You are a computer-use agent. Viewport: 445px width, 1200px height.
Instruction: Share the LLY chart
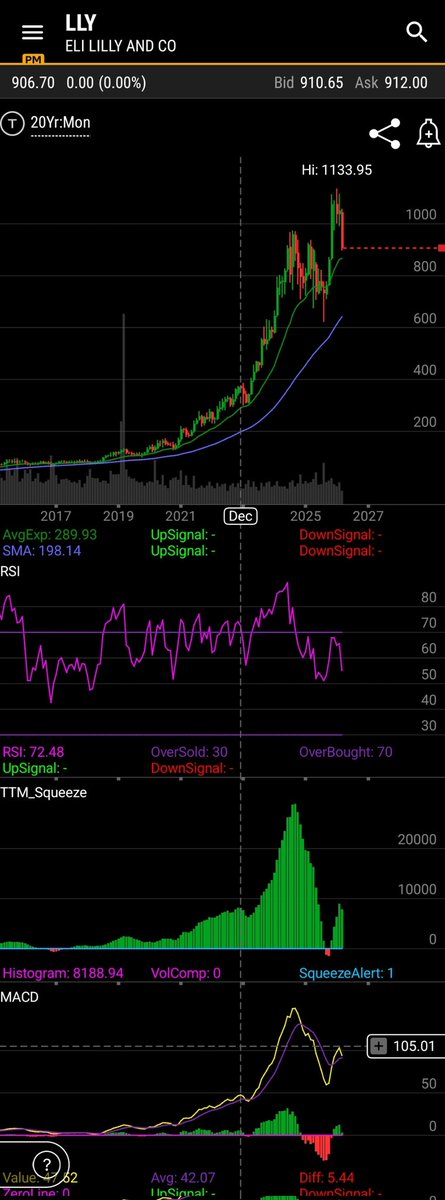click(384, 134)
